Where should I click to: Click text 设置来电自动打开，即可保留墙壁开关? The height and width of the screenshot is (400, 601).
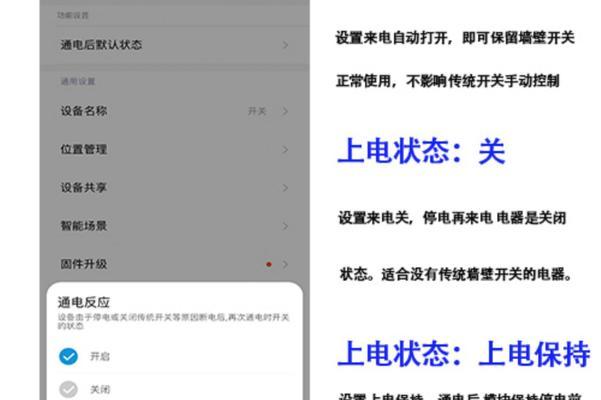[455, 38]
